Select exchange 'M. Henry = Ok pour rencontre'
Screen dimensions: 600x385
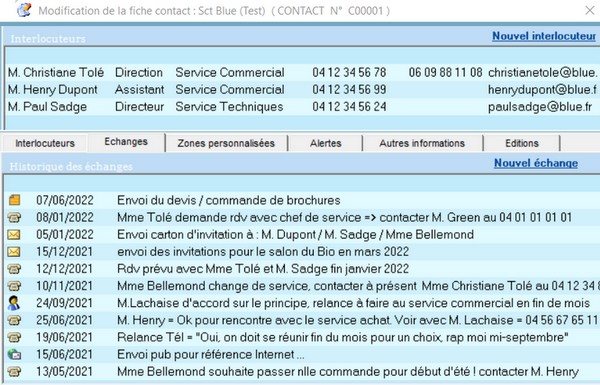pos(357,320)
